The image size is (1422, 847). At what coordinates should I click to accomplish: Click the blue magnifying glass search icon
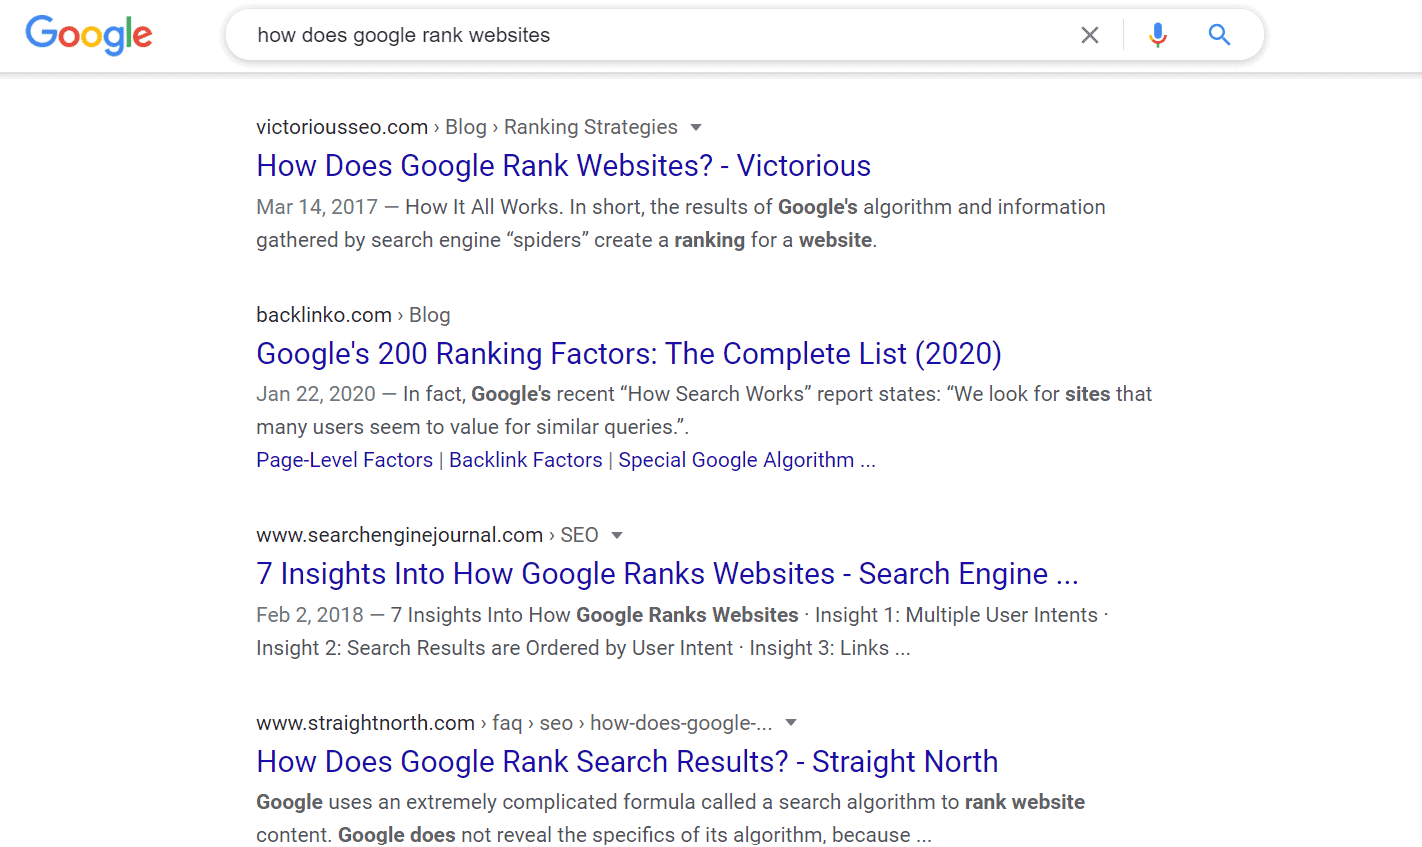click(x=1219, y=35)
